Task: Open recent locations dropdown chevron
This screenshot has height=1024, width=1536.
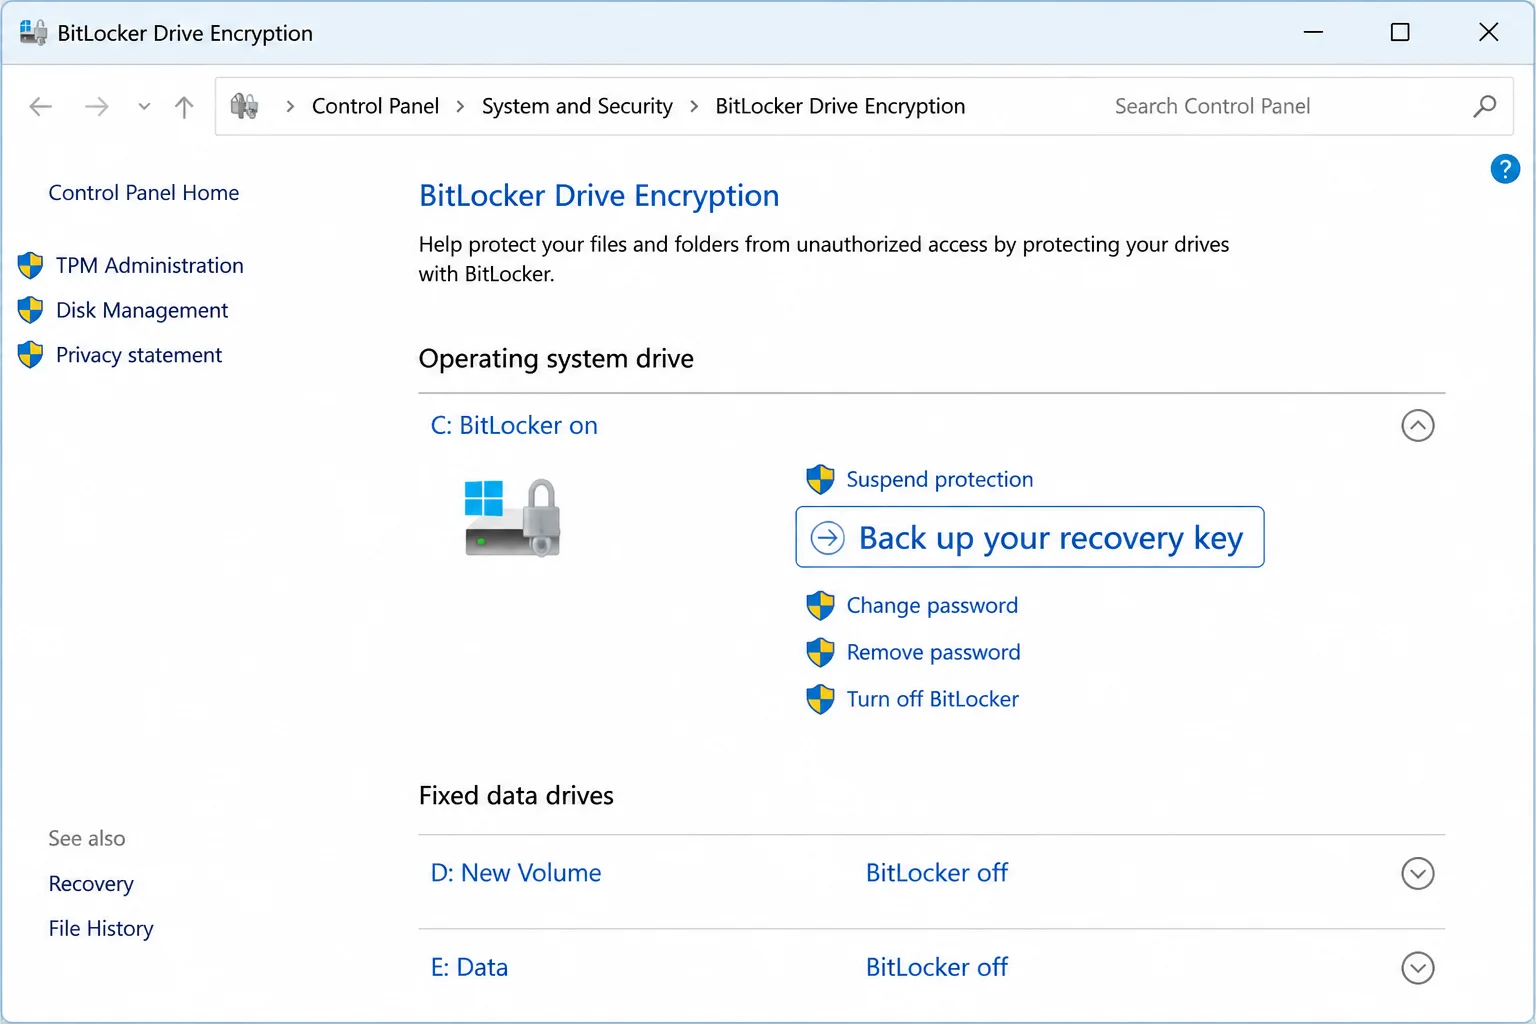Action: point(144,106)
